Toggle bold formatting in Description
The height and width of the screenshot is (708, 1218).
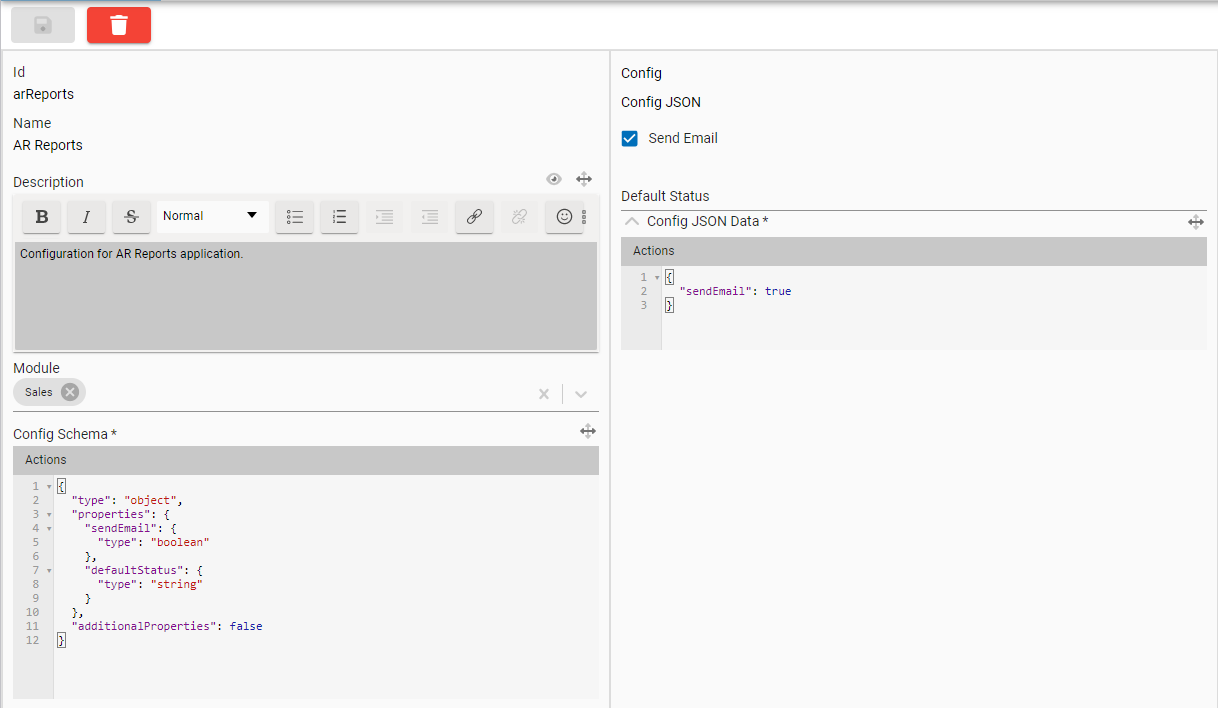coord(42,216)
